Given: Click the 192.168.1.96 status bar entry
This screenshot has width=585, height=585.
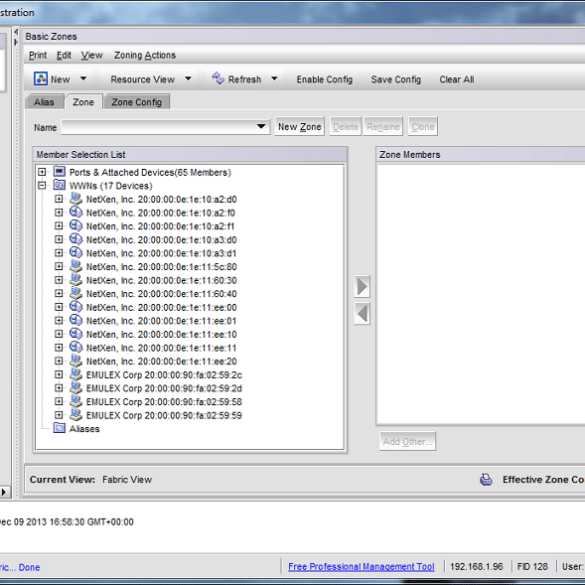Looking at the screenshot, I should [476, 566].
